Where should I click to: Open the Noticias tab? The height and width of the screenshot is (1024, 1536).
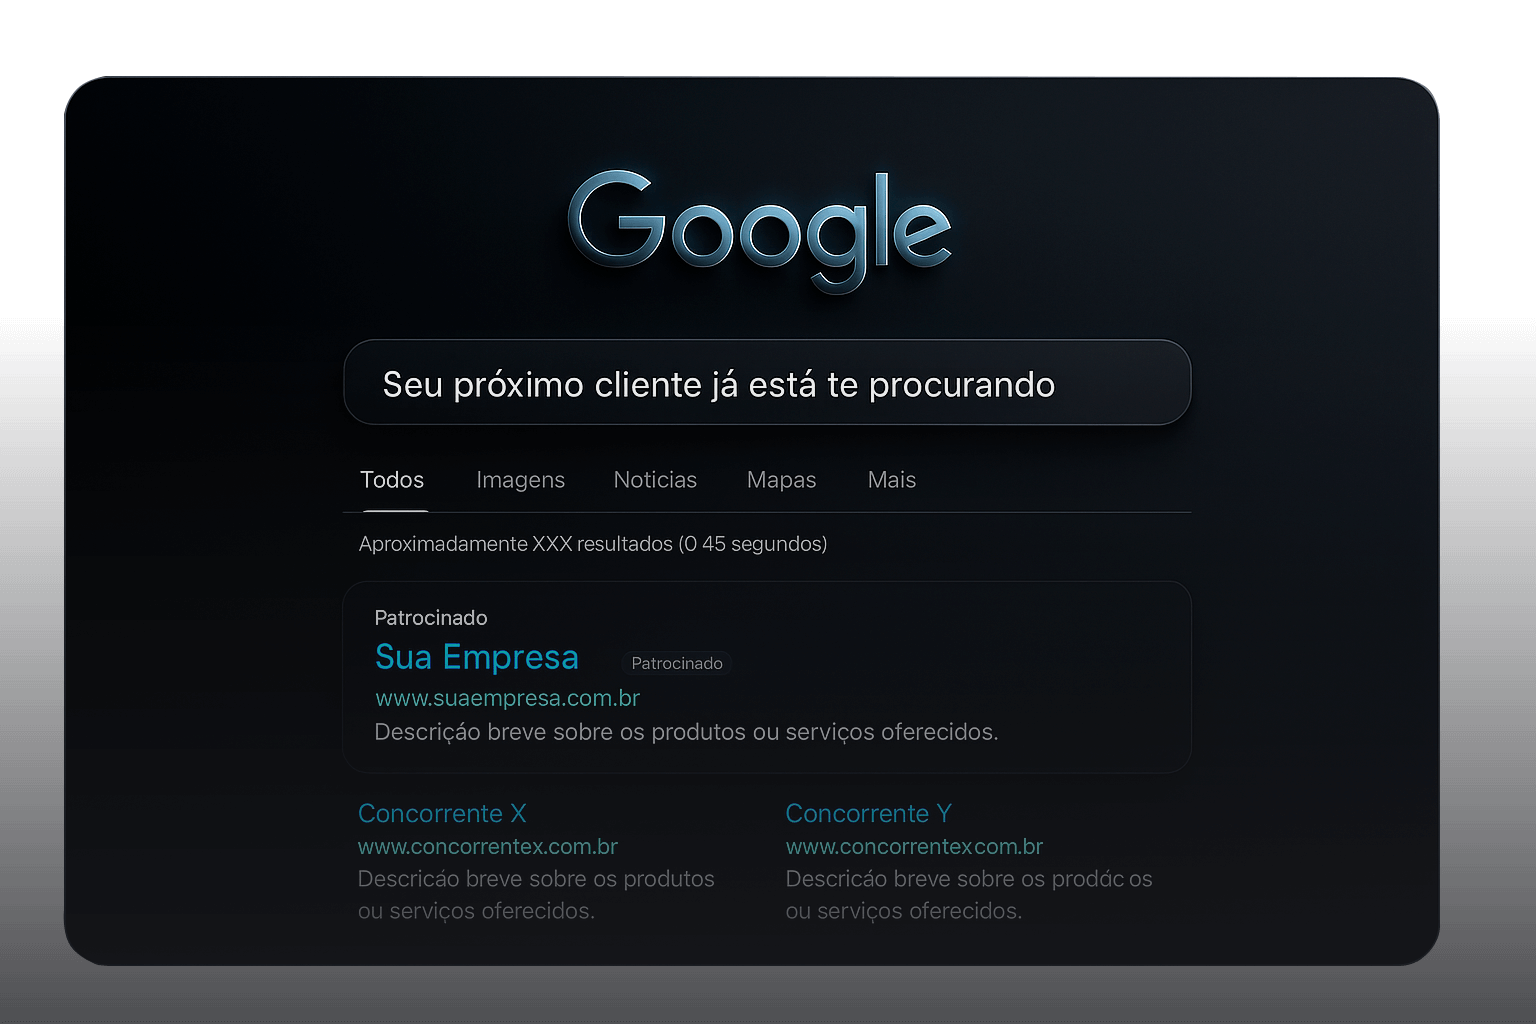pyautogui.click(x=655, y=481)
